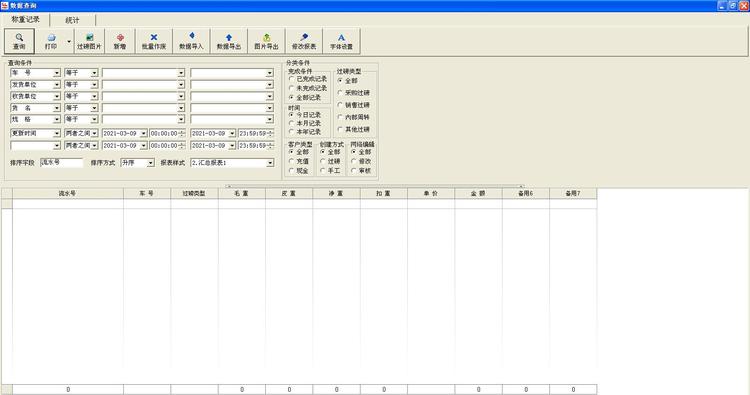Open the 排序方式 升序 dropdown
Image resolution: width=750 pixels, height=395 pixels.
pos(151,163)
